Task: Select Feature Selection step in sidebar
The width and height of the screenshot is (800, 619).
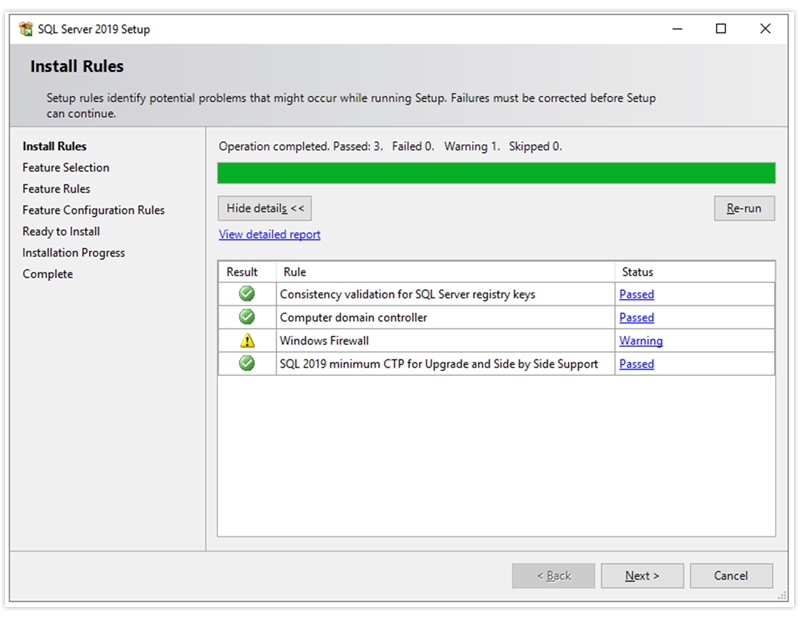Action: (66, 168)
